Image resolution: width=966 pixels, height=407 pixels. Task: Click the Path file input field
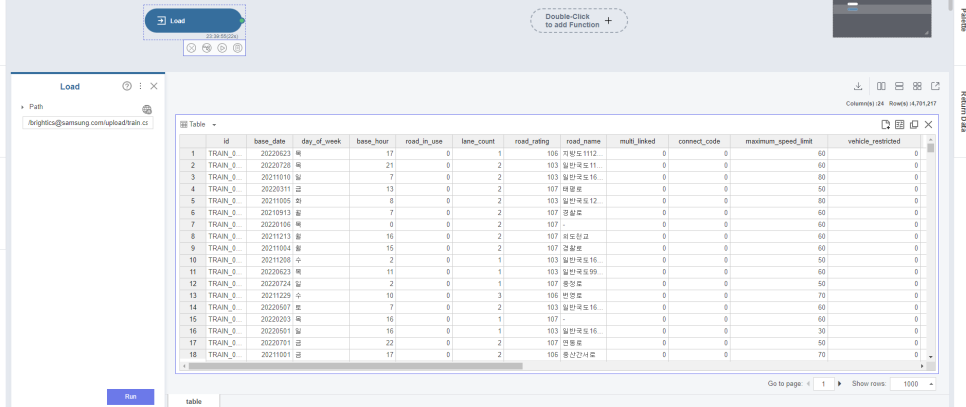pos(88,123)
